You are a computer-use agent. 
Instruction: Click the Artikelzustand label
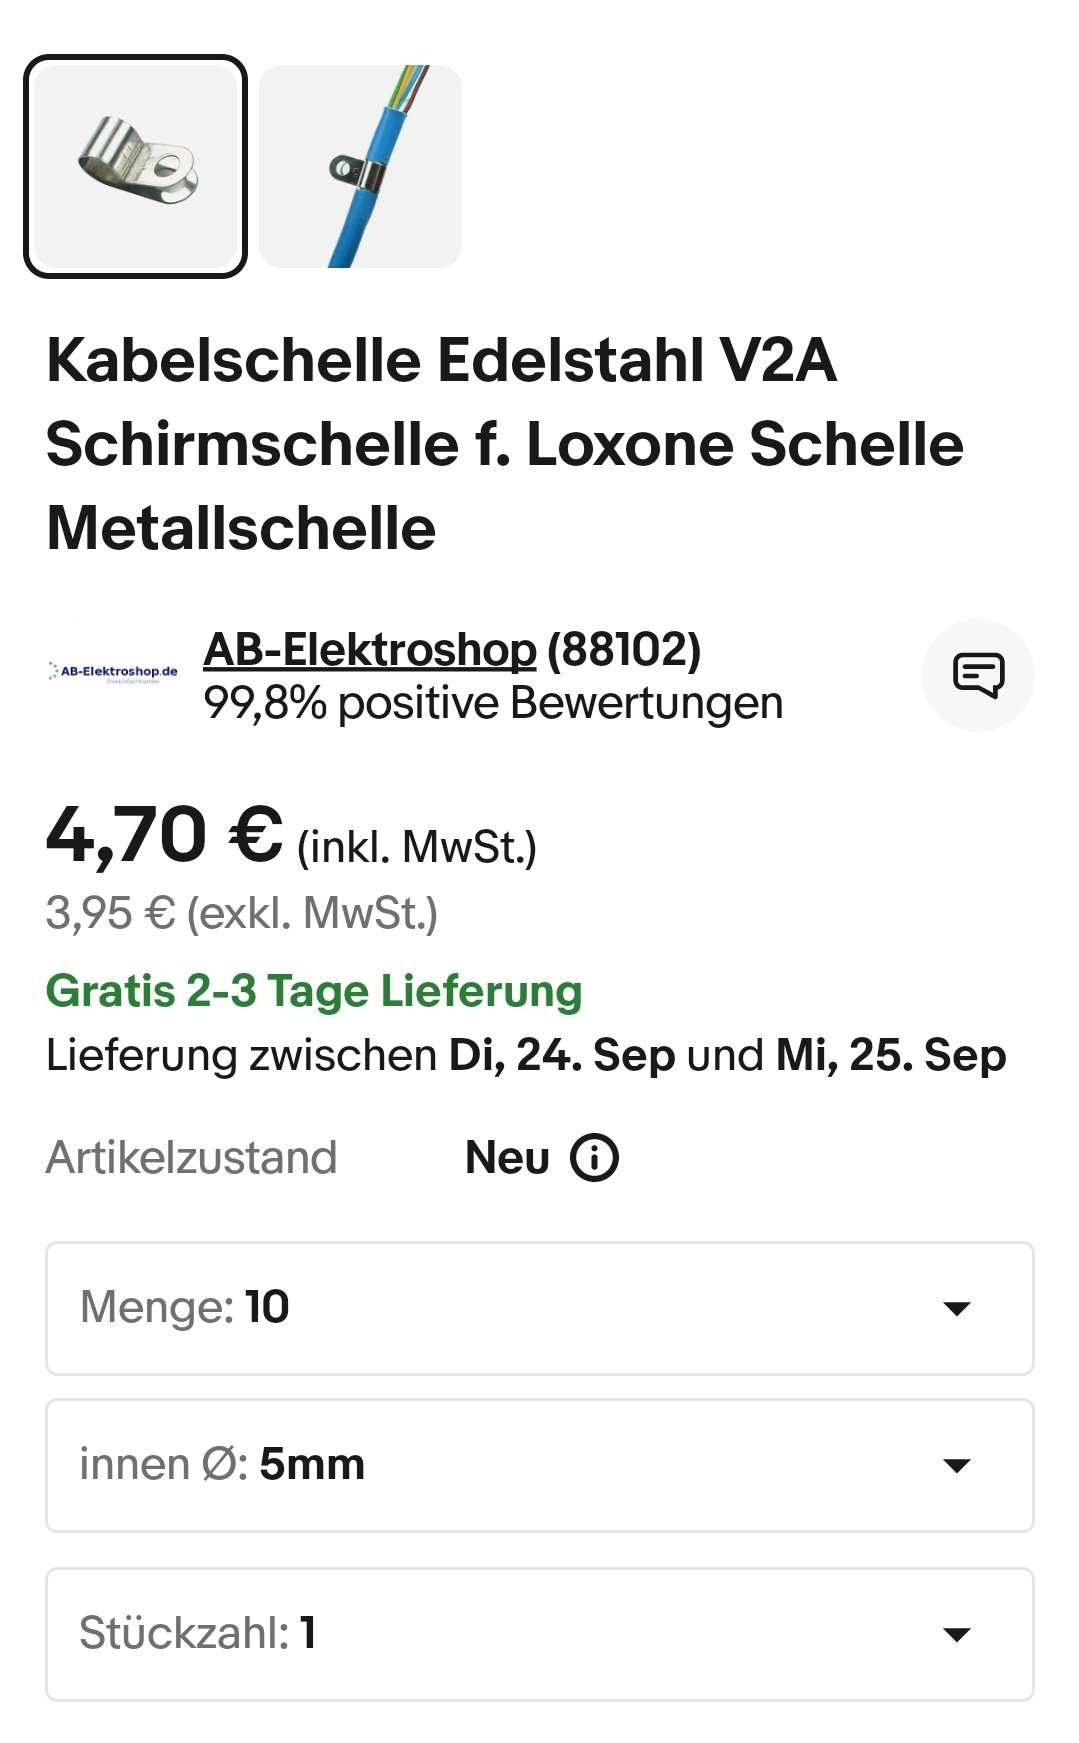tap(191, 1158)
